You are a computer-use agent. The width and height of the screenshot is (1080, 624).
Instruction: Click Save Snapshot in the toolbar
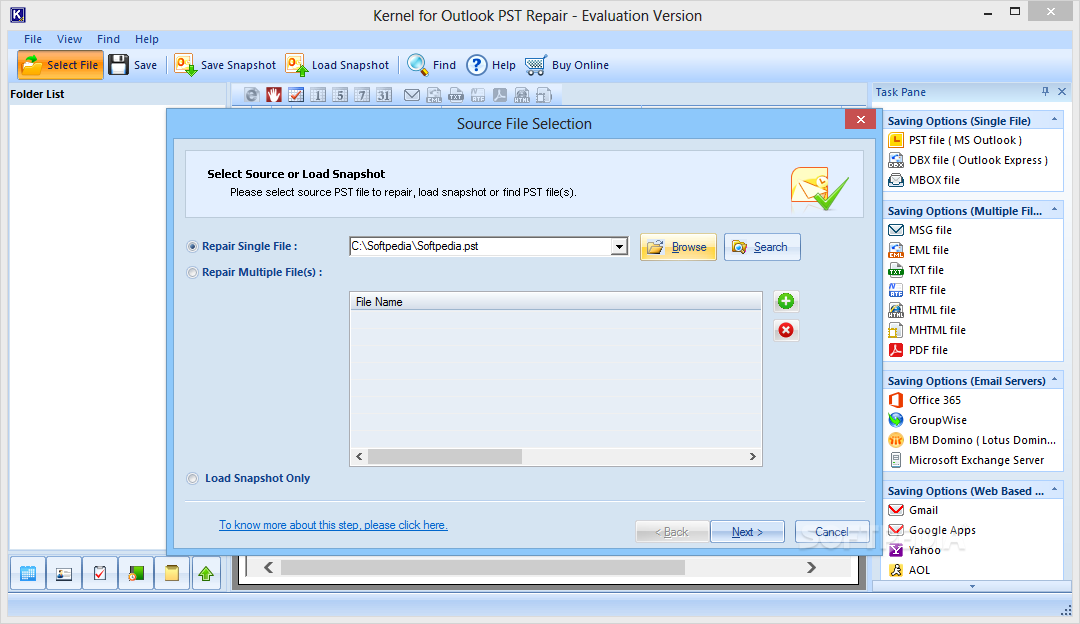(x=225, y=65)
